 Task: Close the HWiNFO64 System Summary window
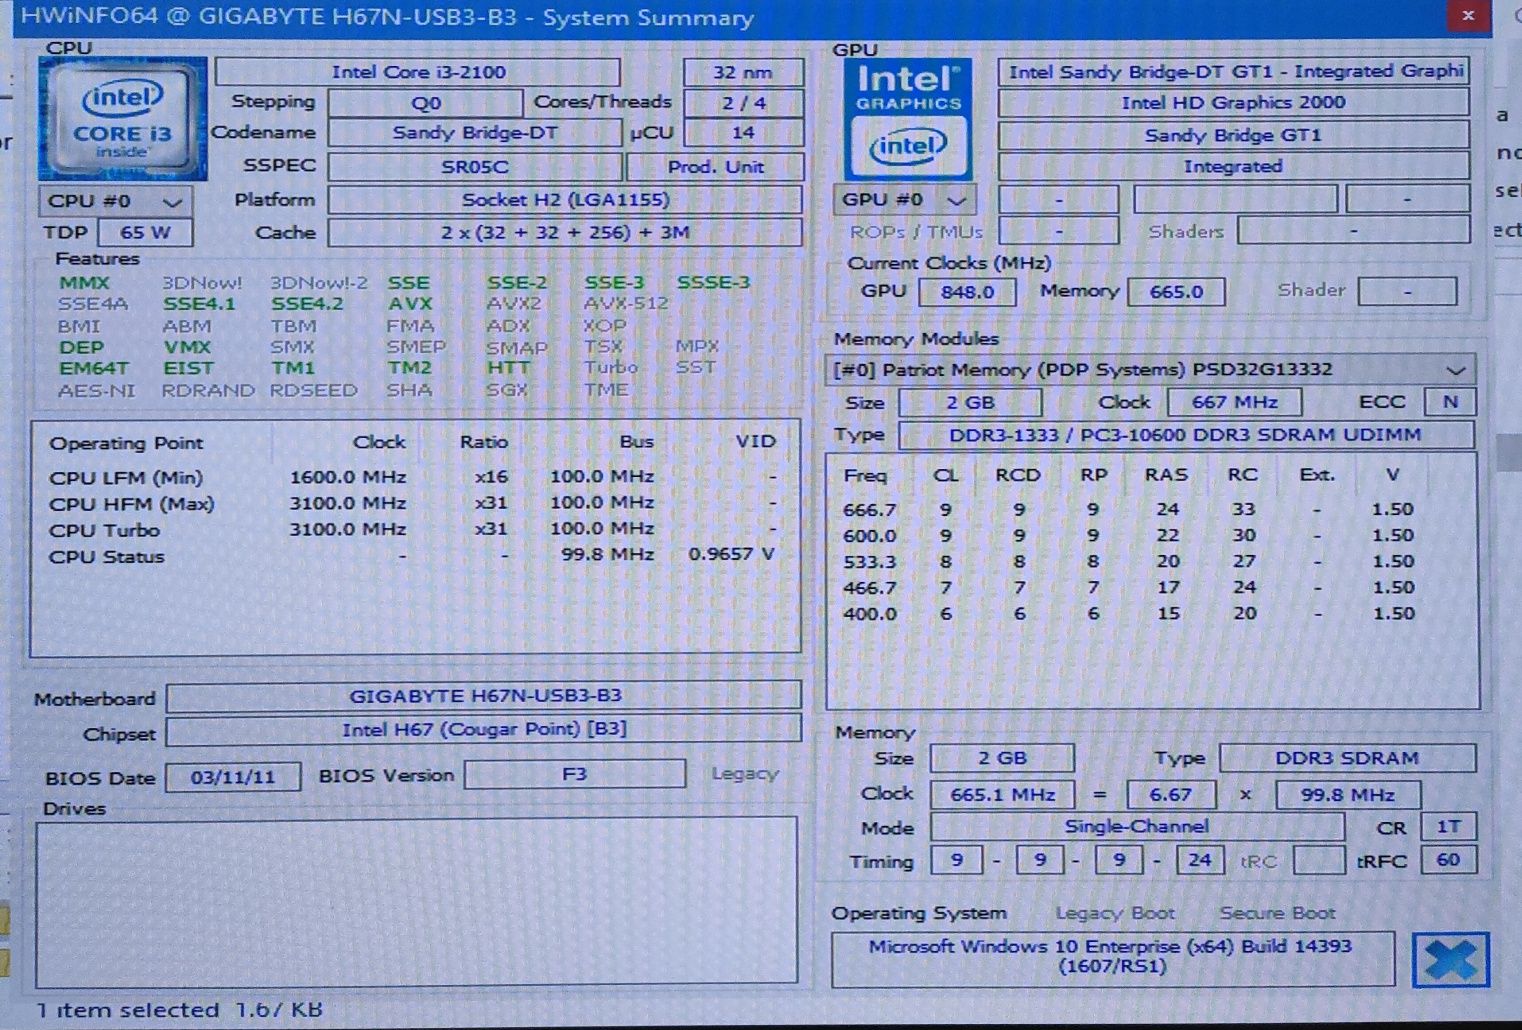[x=1468, y=16]
